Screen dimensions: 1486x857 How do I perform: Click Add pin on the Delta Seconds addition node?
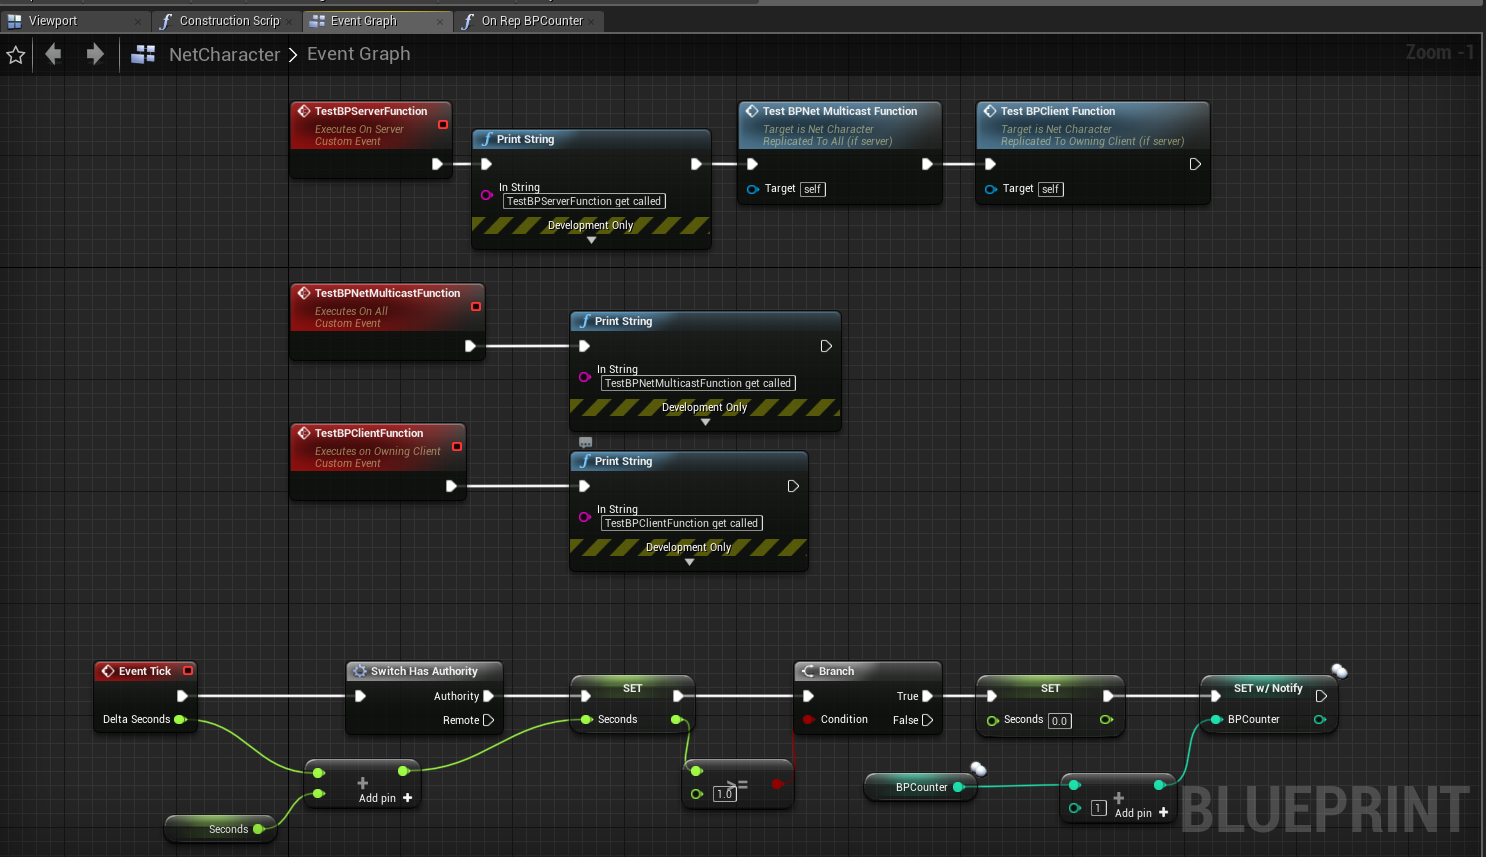[x=385, y=798]
